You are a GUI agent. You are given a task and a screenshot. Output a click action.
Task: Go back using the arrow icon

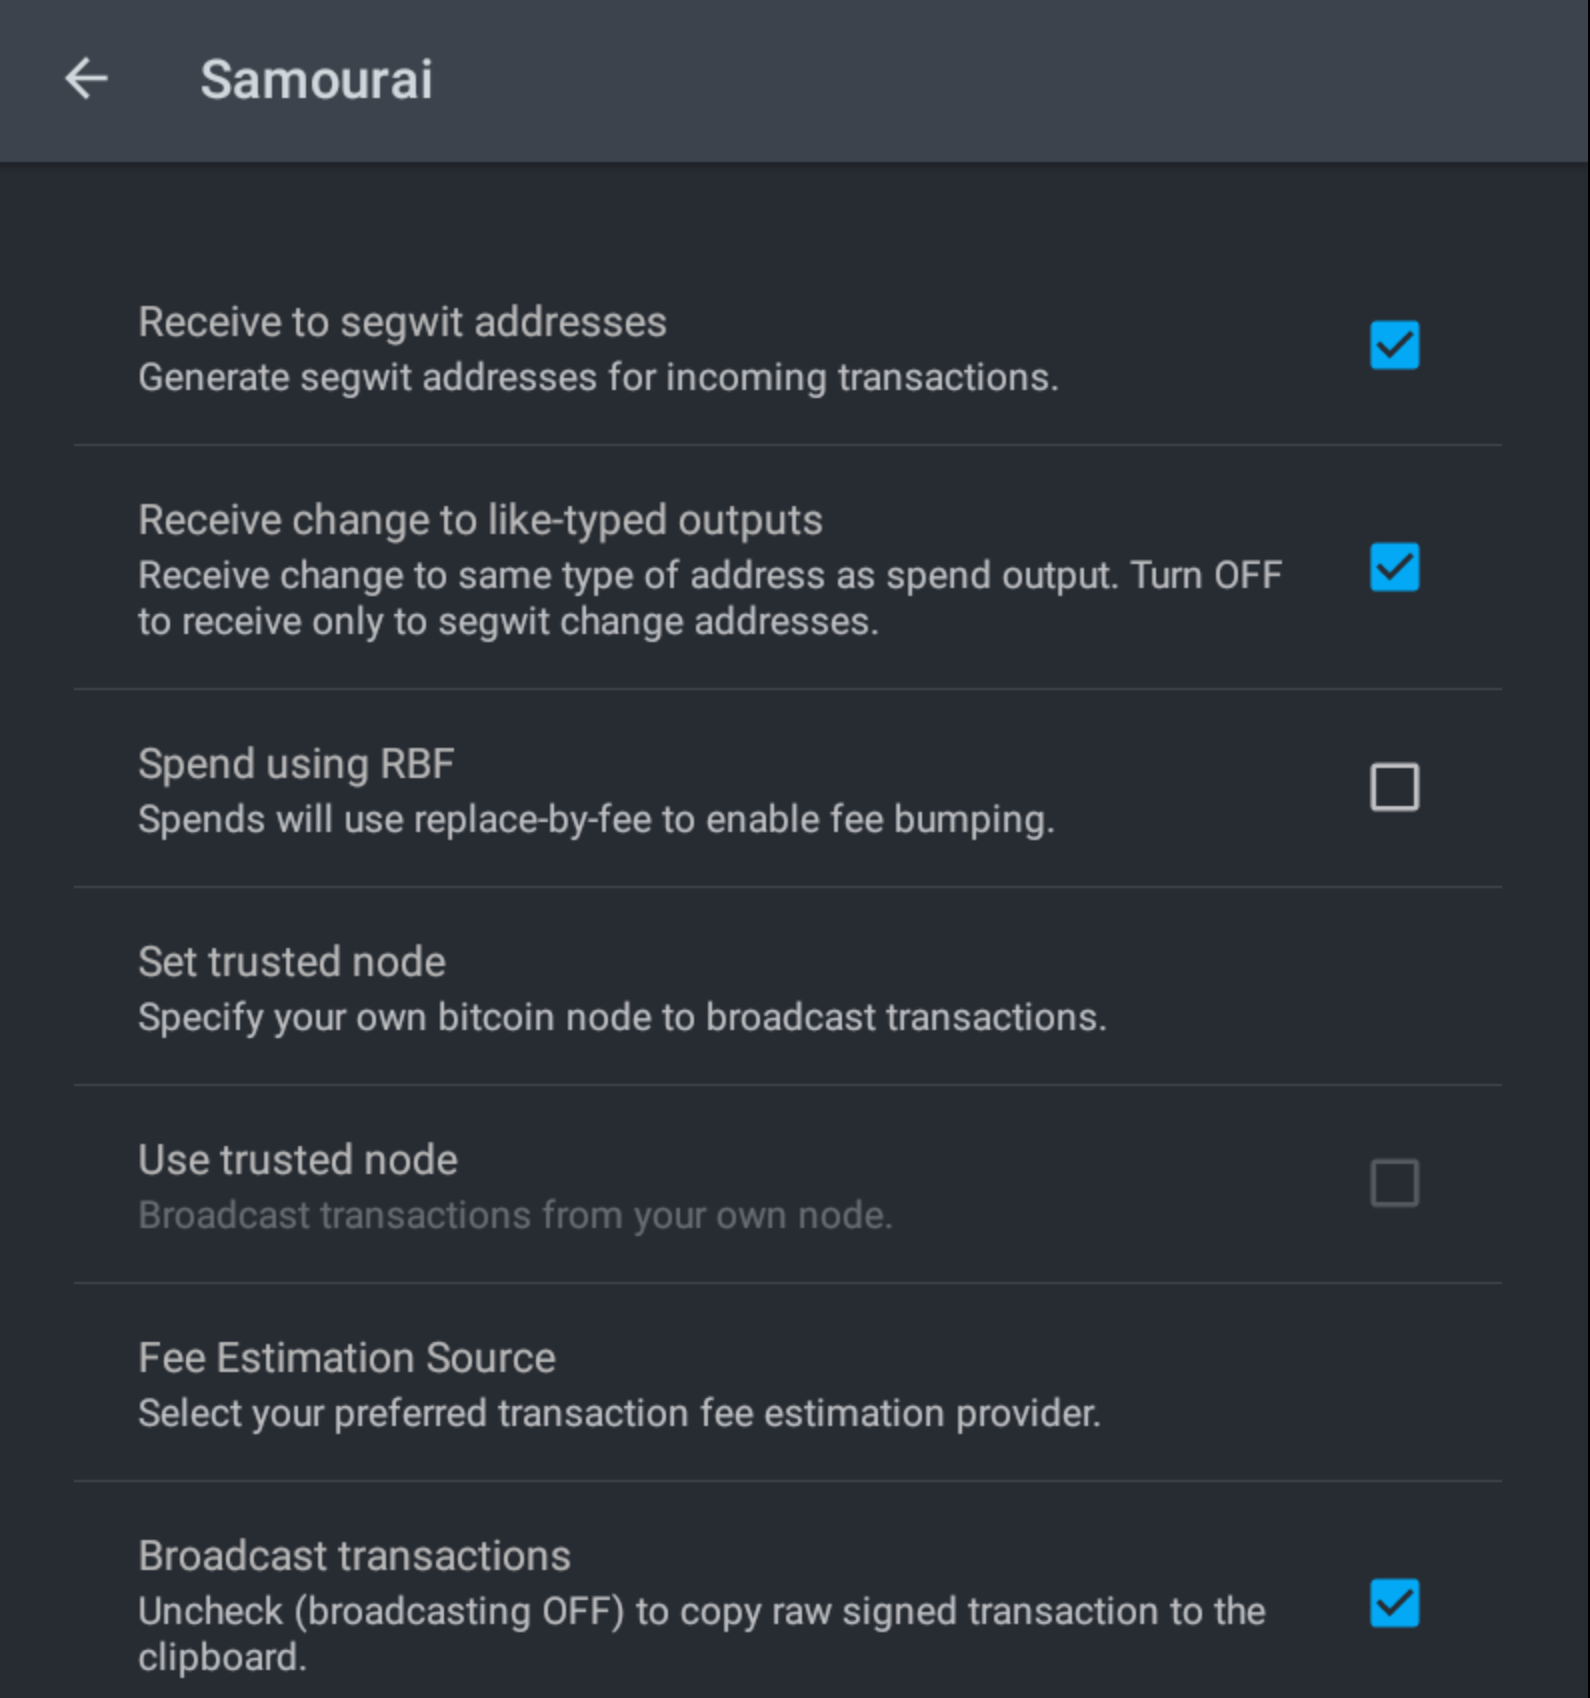click(x=86, y=79)
